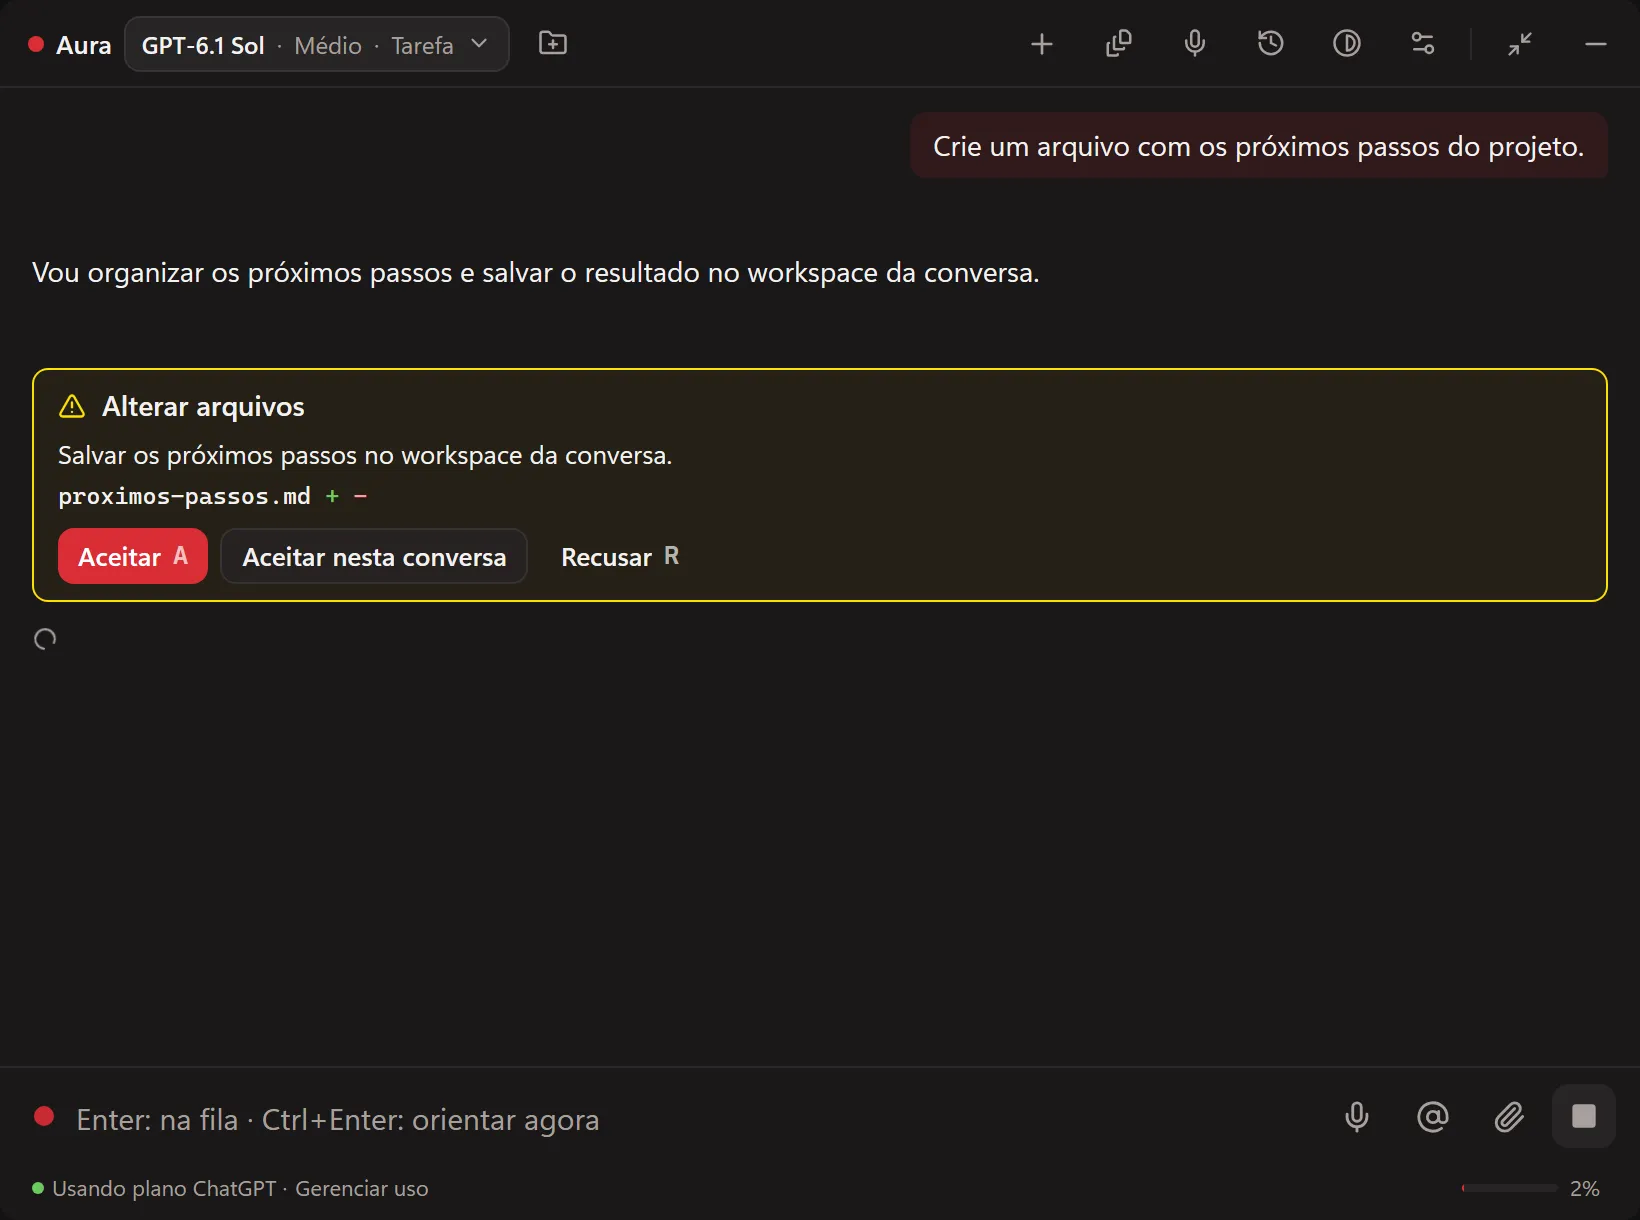Open the model selector GPT-6.1 Sol dropdown

[x=316, y=45]
